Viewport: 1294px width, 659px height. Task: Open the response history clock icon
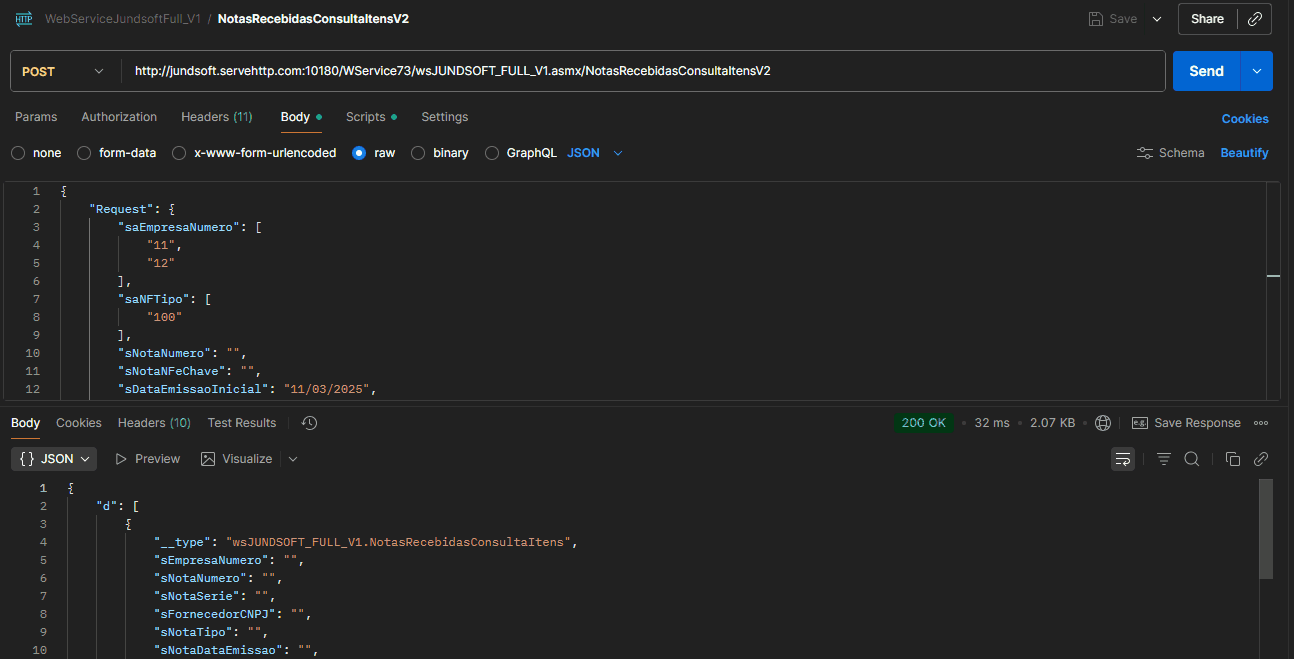pos(310,423)
